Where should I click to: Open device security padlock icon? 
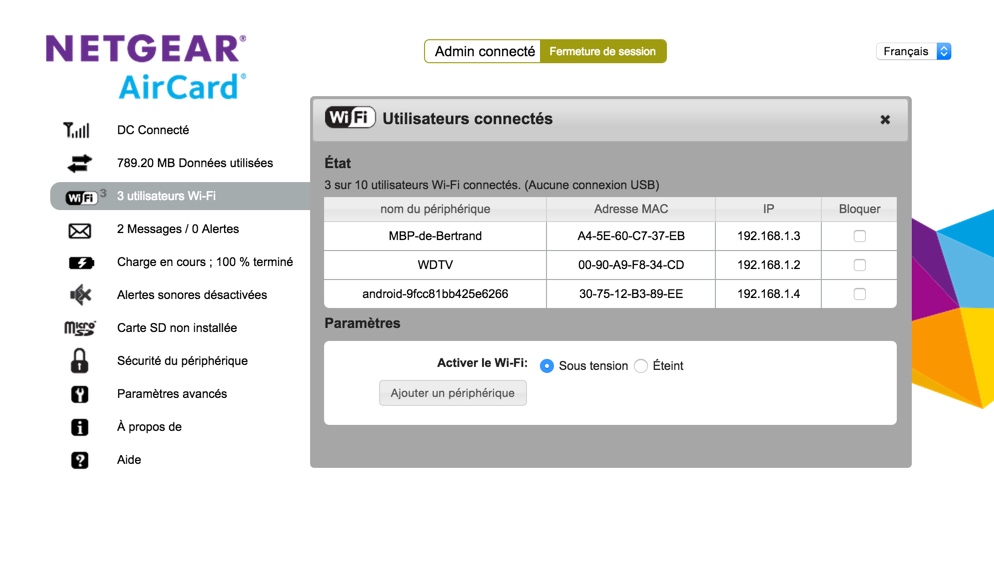[x=79, y=361]
